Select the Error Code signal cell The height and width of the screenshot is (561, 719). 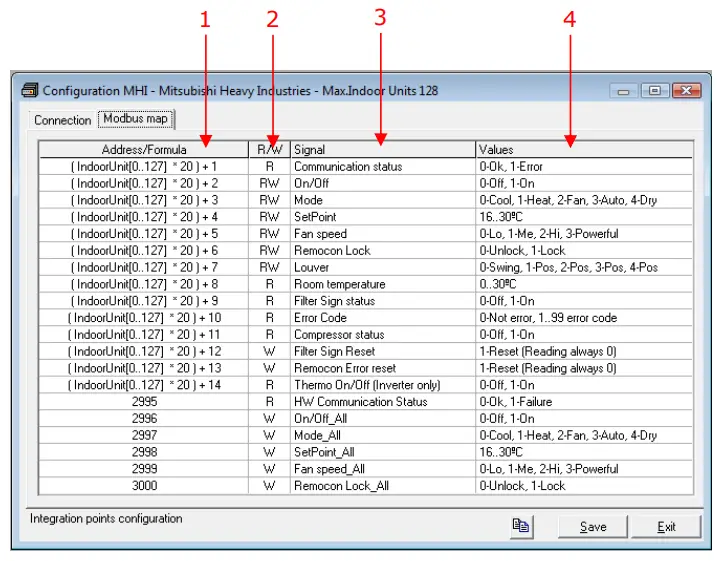(x=383, y=318)
